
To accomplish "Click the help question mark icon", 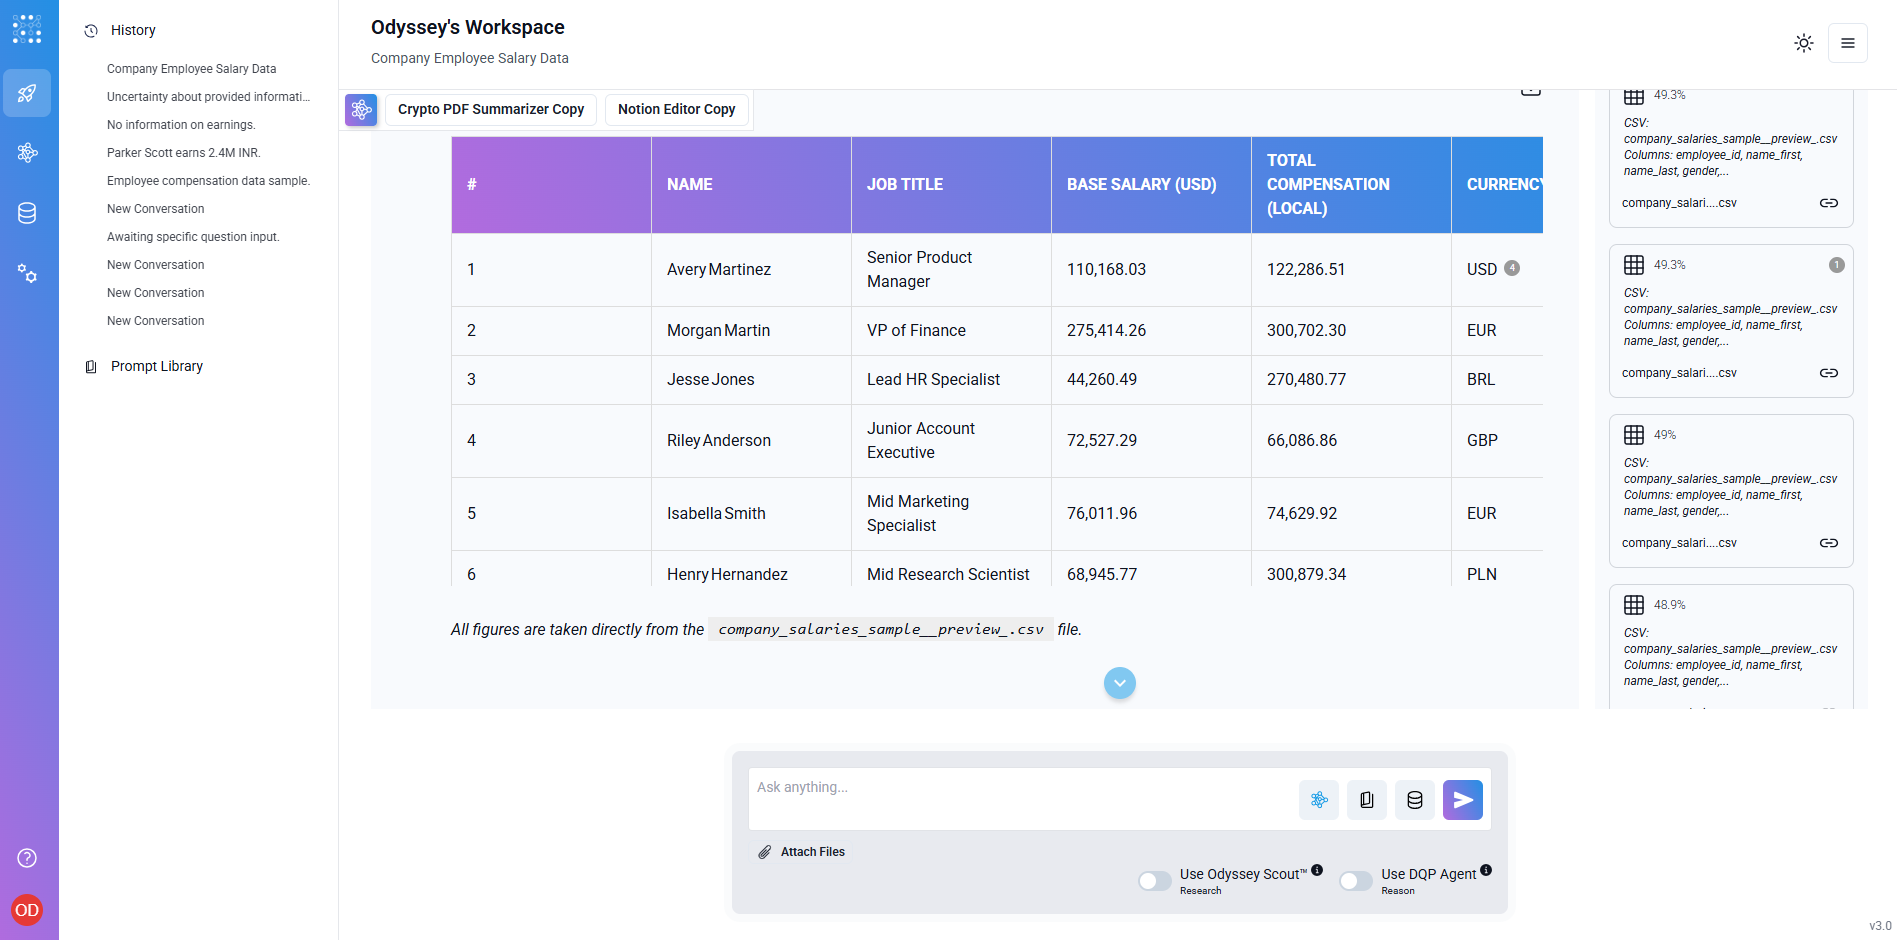I will point(27,858).
